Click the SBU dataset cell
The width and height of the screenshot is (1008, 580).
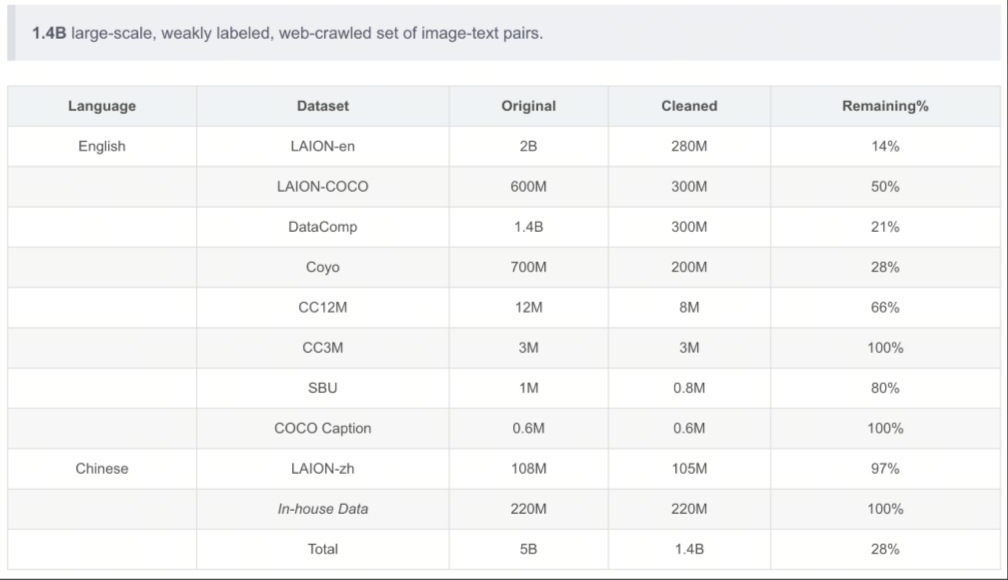tap(323, 388)
